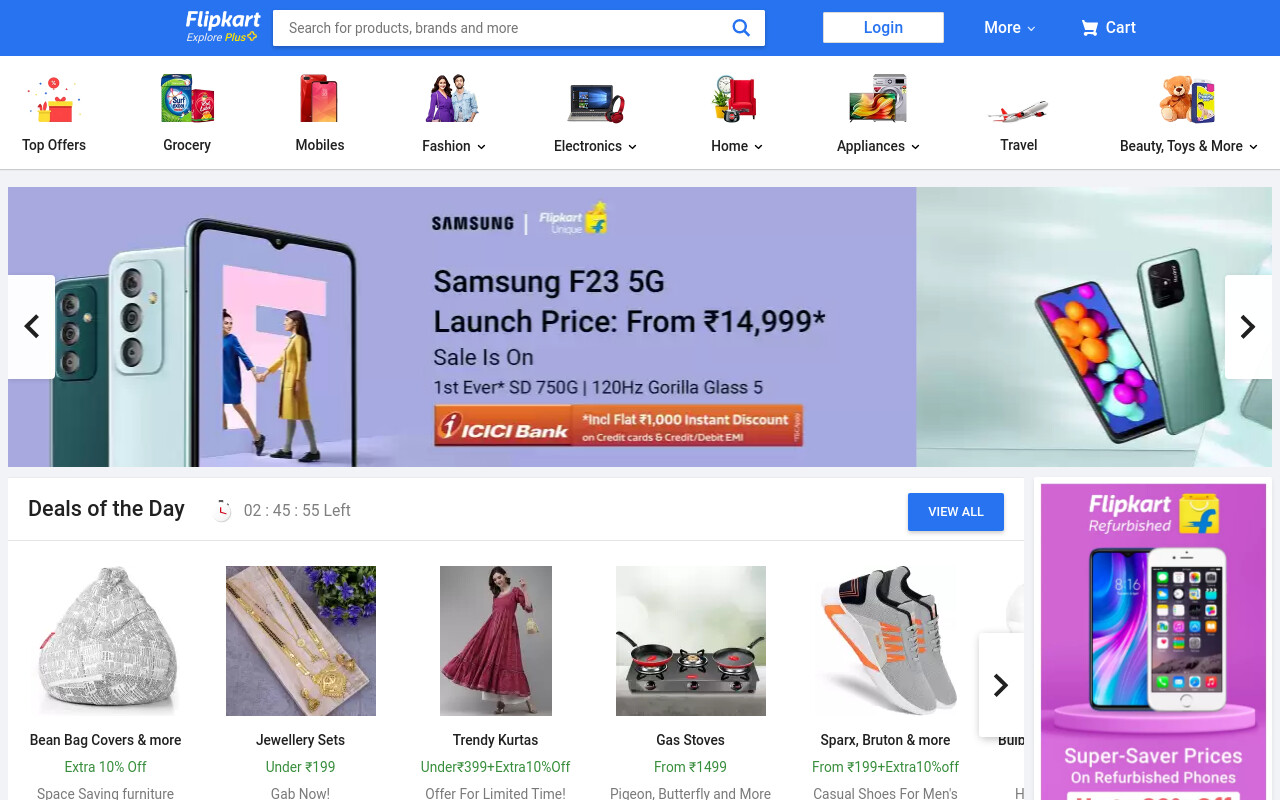Click 'Grocery' label
Viewport: 1280px width, 800px height.
click(x=187, y=145)
